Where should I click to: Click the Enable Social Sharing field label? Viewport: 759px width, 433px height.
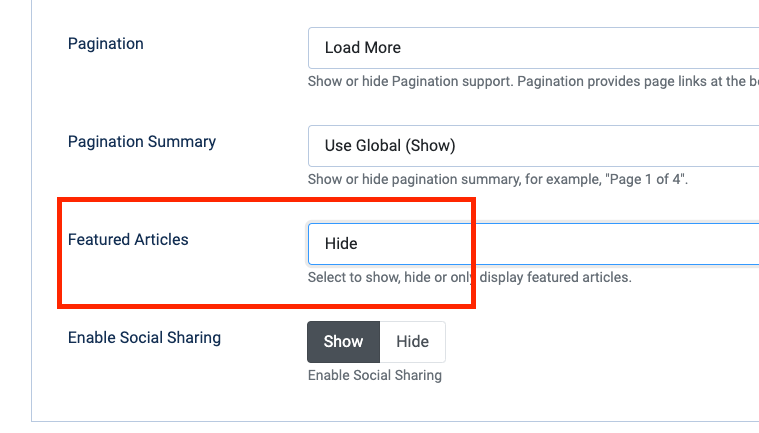click(144, 338)
